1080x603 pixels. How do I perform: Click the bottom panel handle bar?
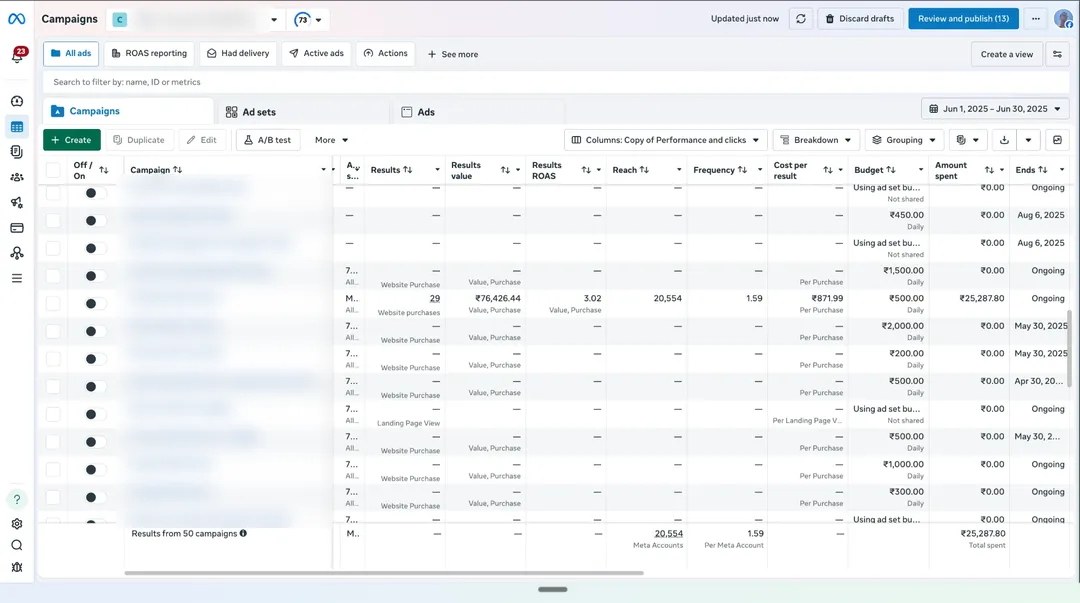click(552, 589)
